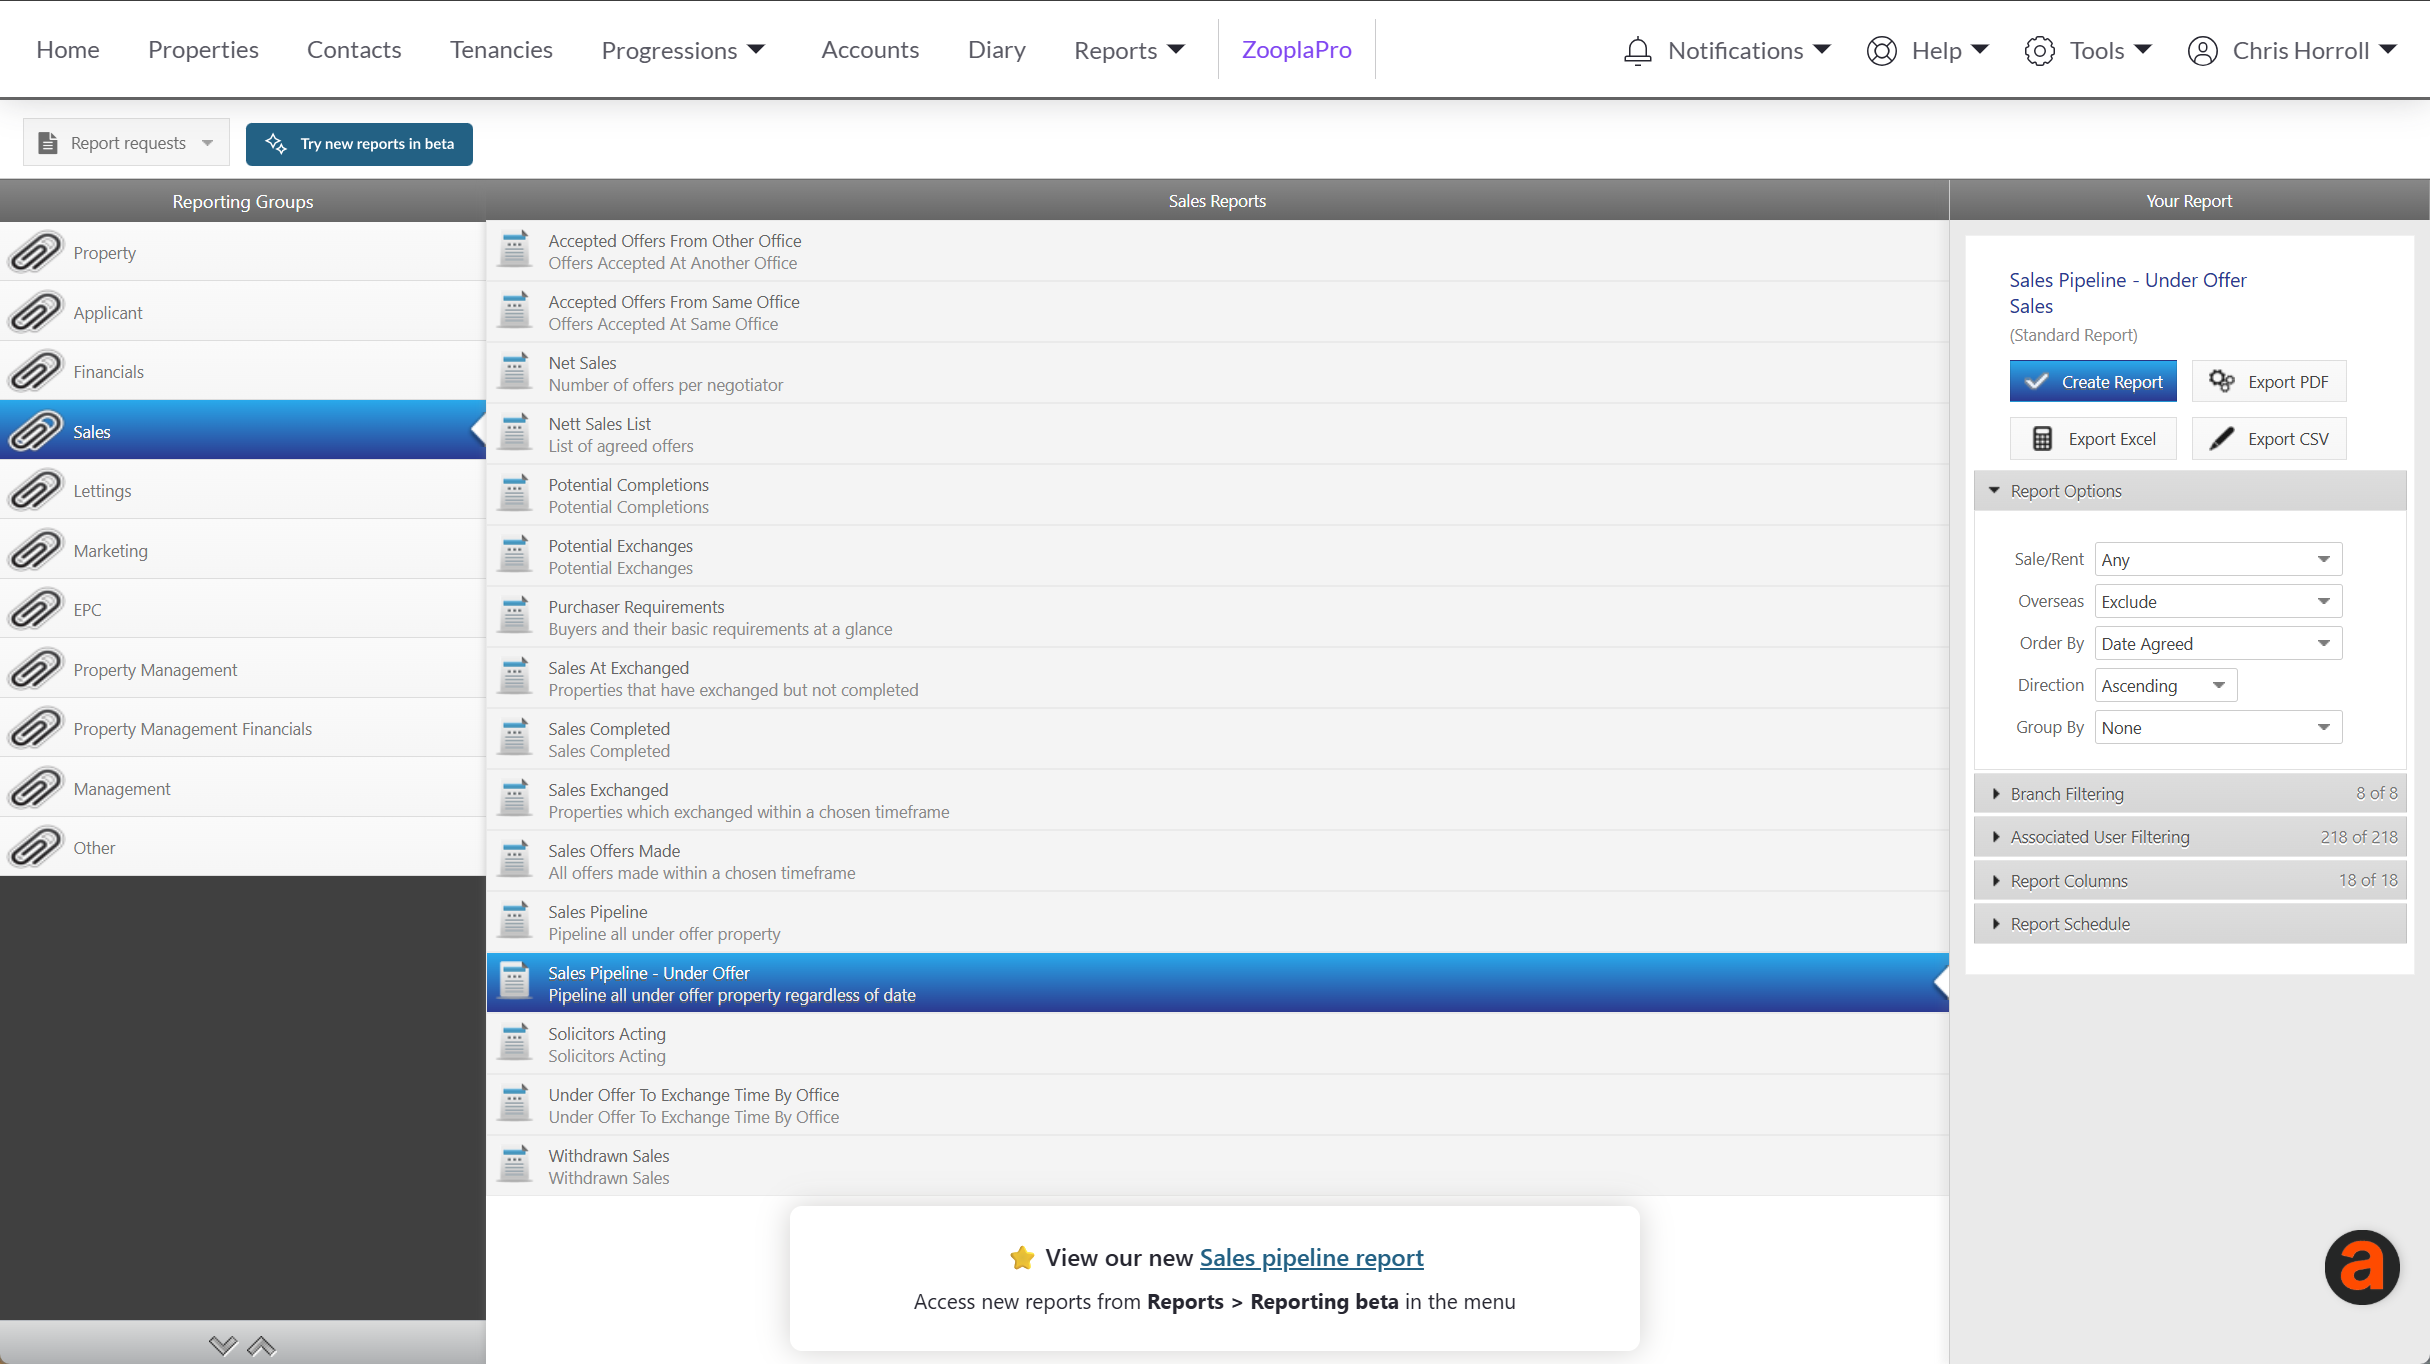Viewport: 2430px width, 1364px height.
Task: Click the Tools gear icon
Action: (2040, 50)
